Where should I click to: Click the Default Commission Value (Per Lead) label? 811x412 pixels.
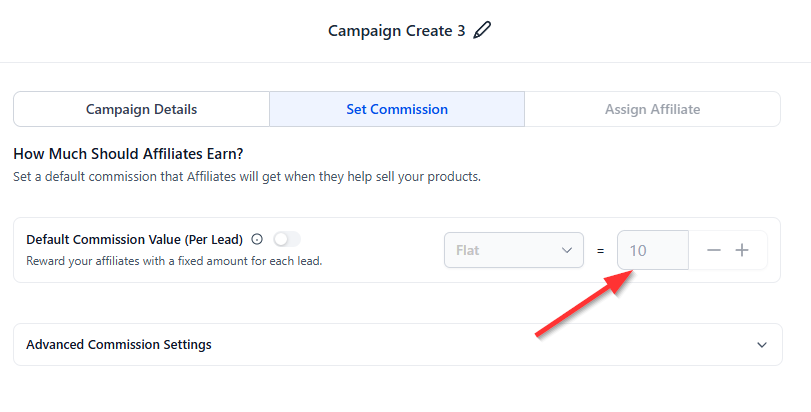pos(135,239)
